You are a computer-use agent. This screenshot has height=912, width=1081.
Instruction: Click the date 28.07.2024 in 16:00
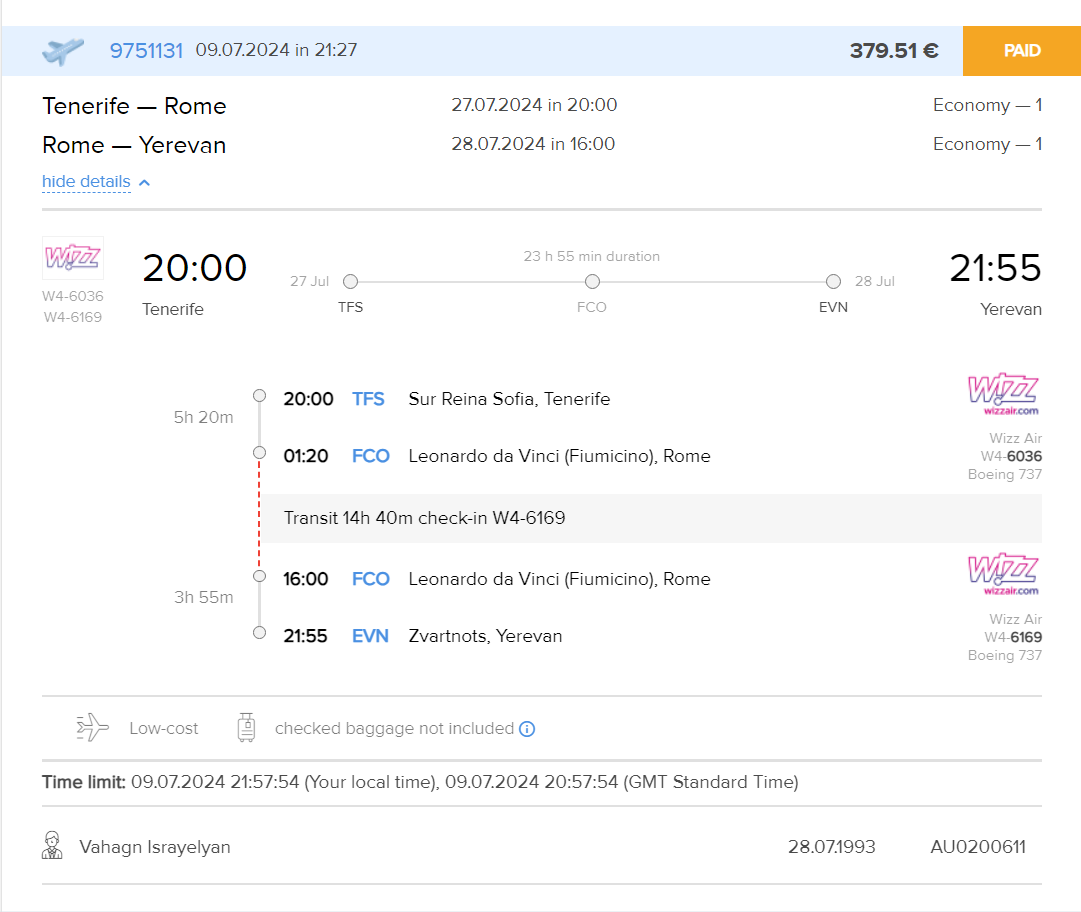click(533, 144)
